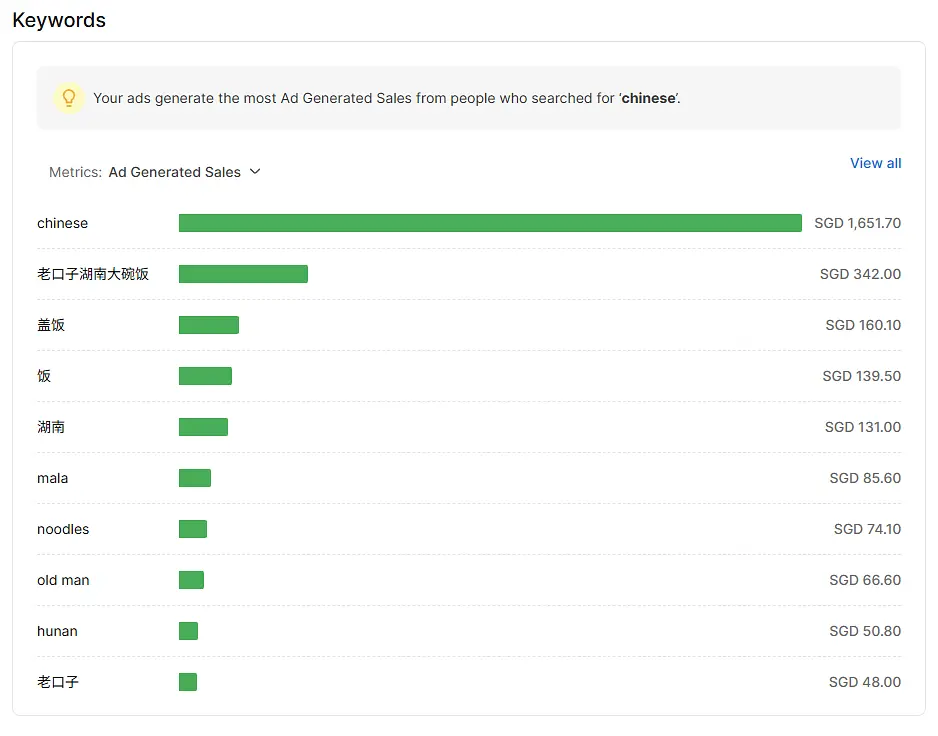The height and width of the screenshot is (736, 938).
Task: Click the green bar for old man
Action: (x=191, y=580)
